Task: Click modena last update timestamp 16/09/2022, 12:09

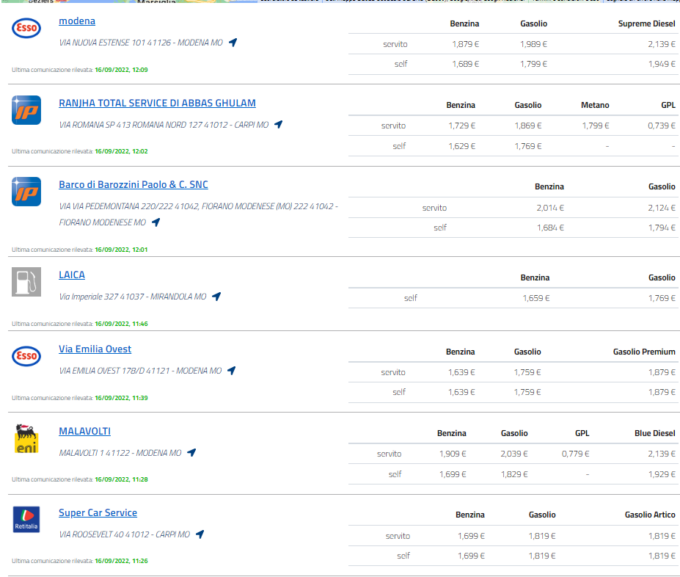Action: coord(121,69)
